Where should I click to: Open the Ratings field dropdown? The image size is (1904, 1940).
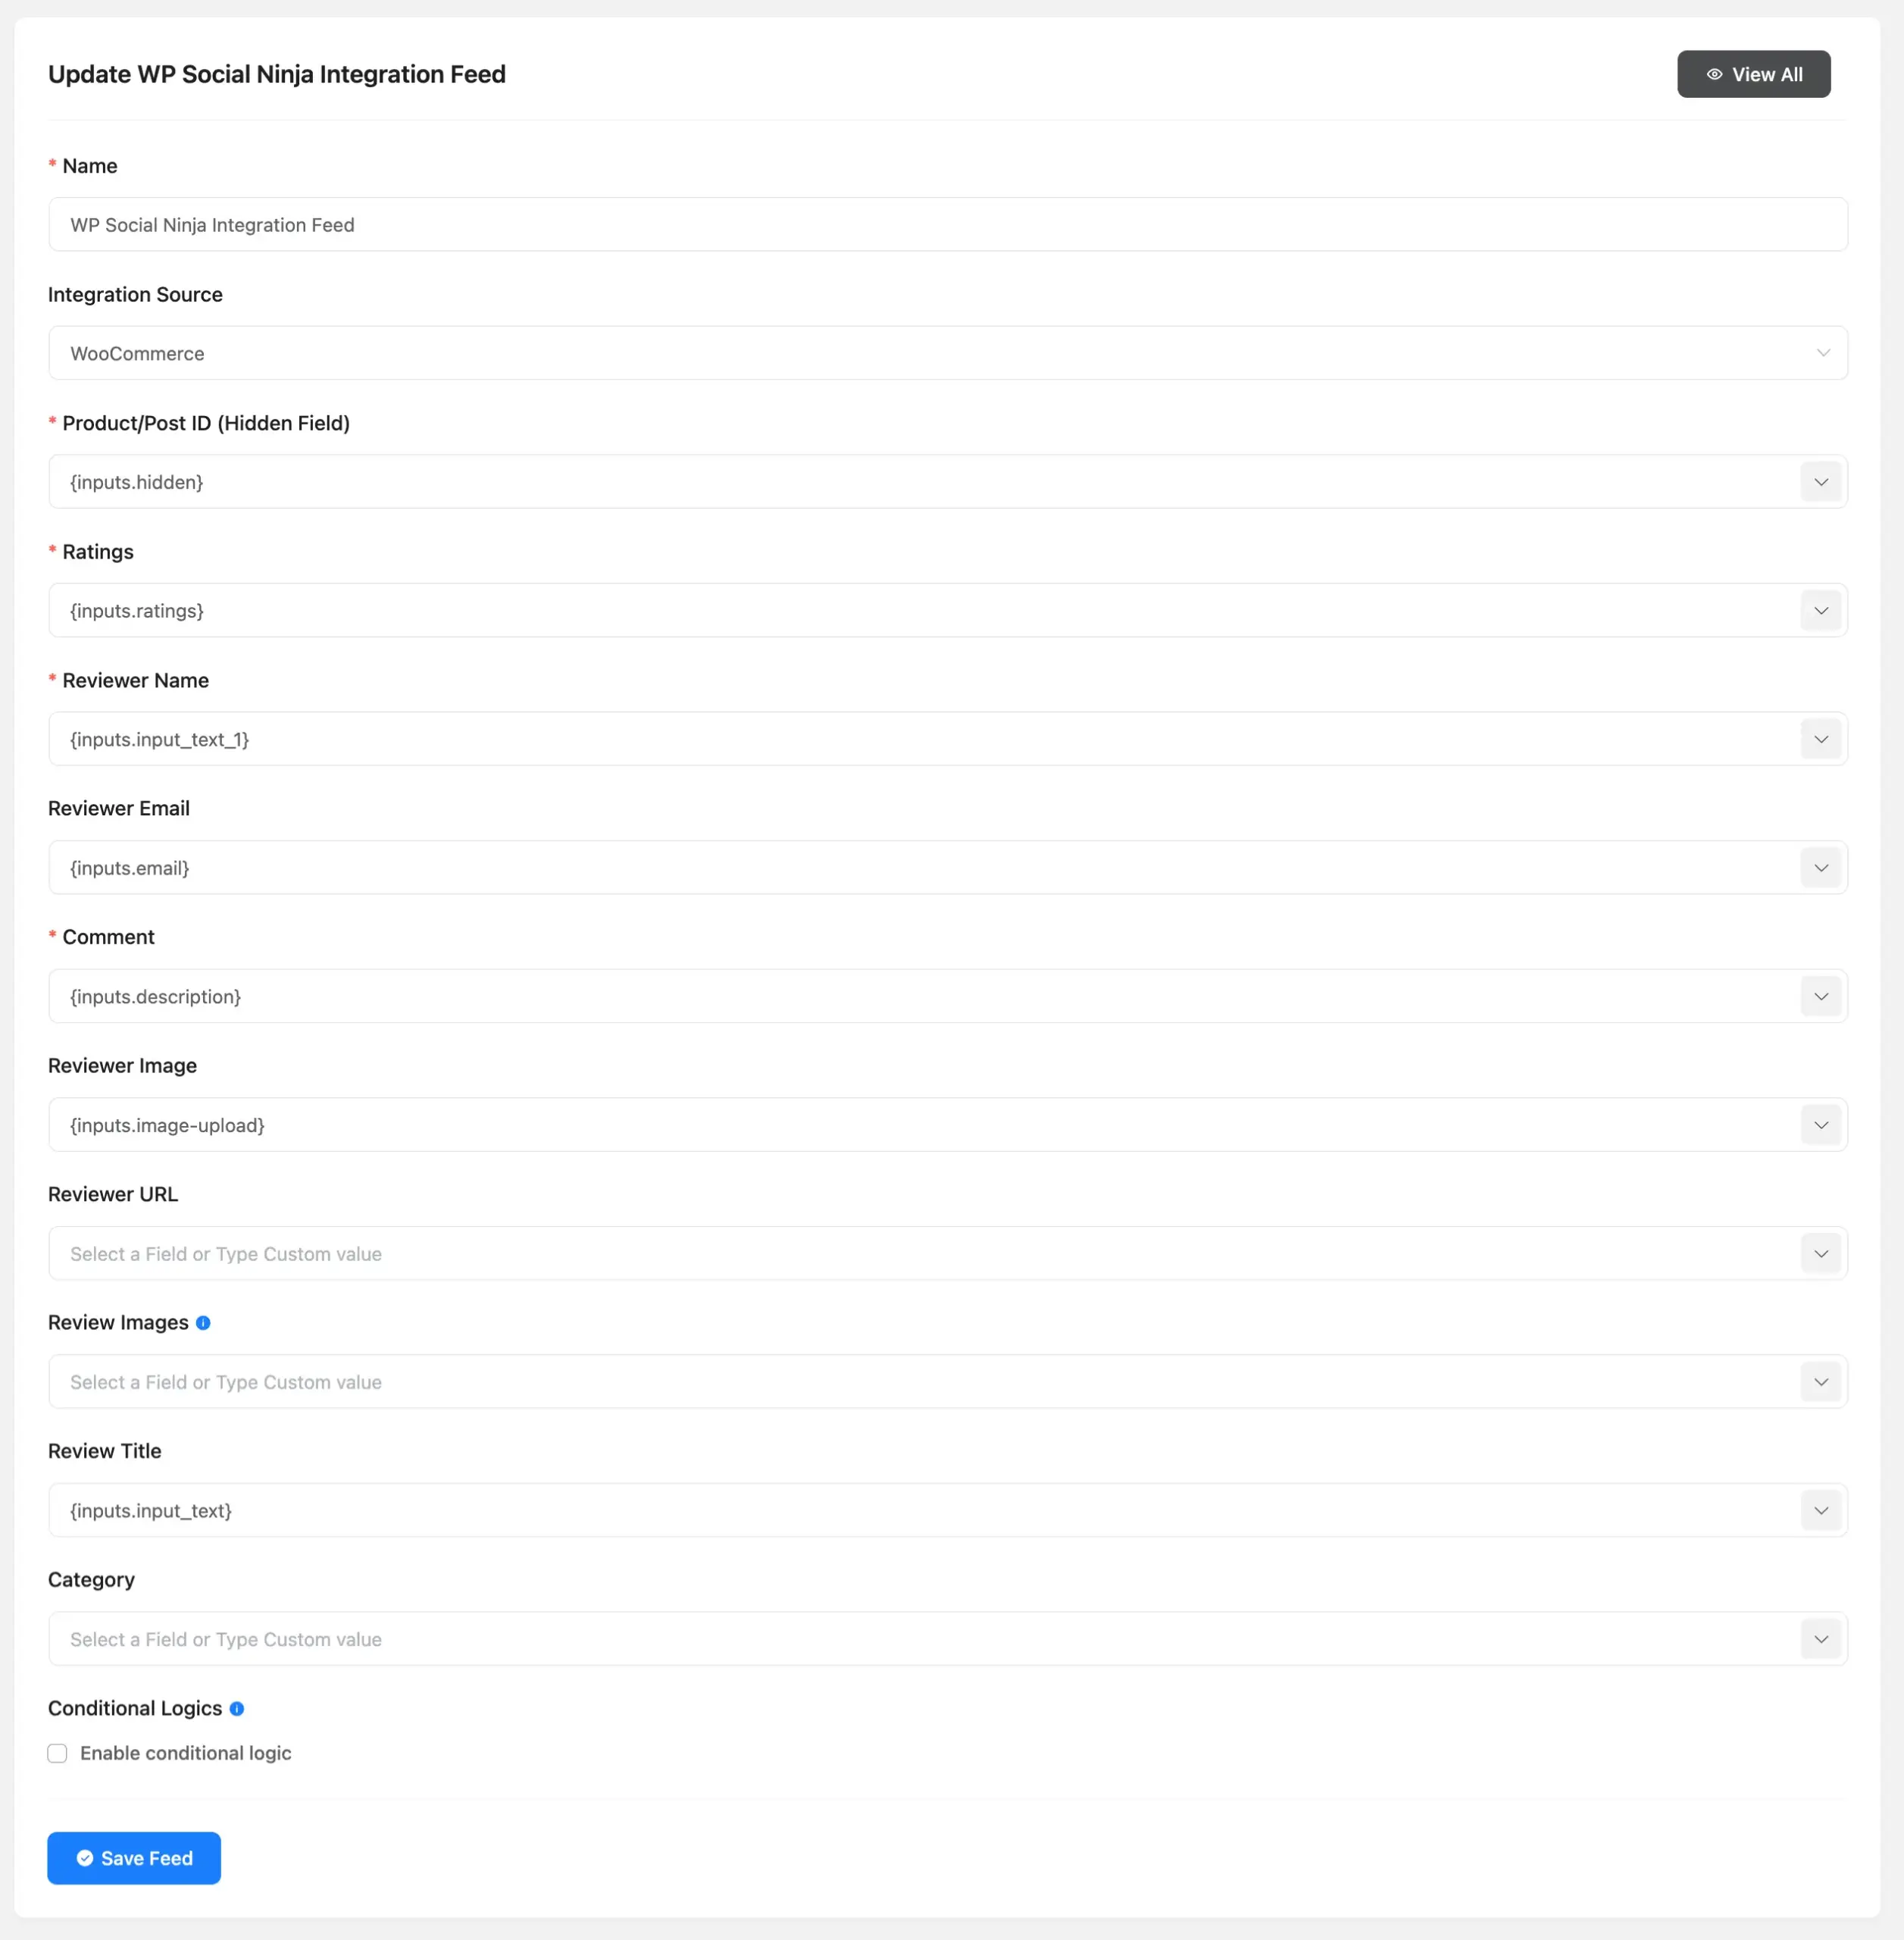(1821, 610)
